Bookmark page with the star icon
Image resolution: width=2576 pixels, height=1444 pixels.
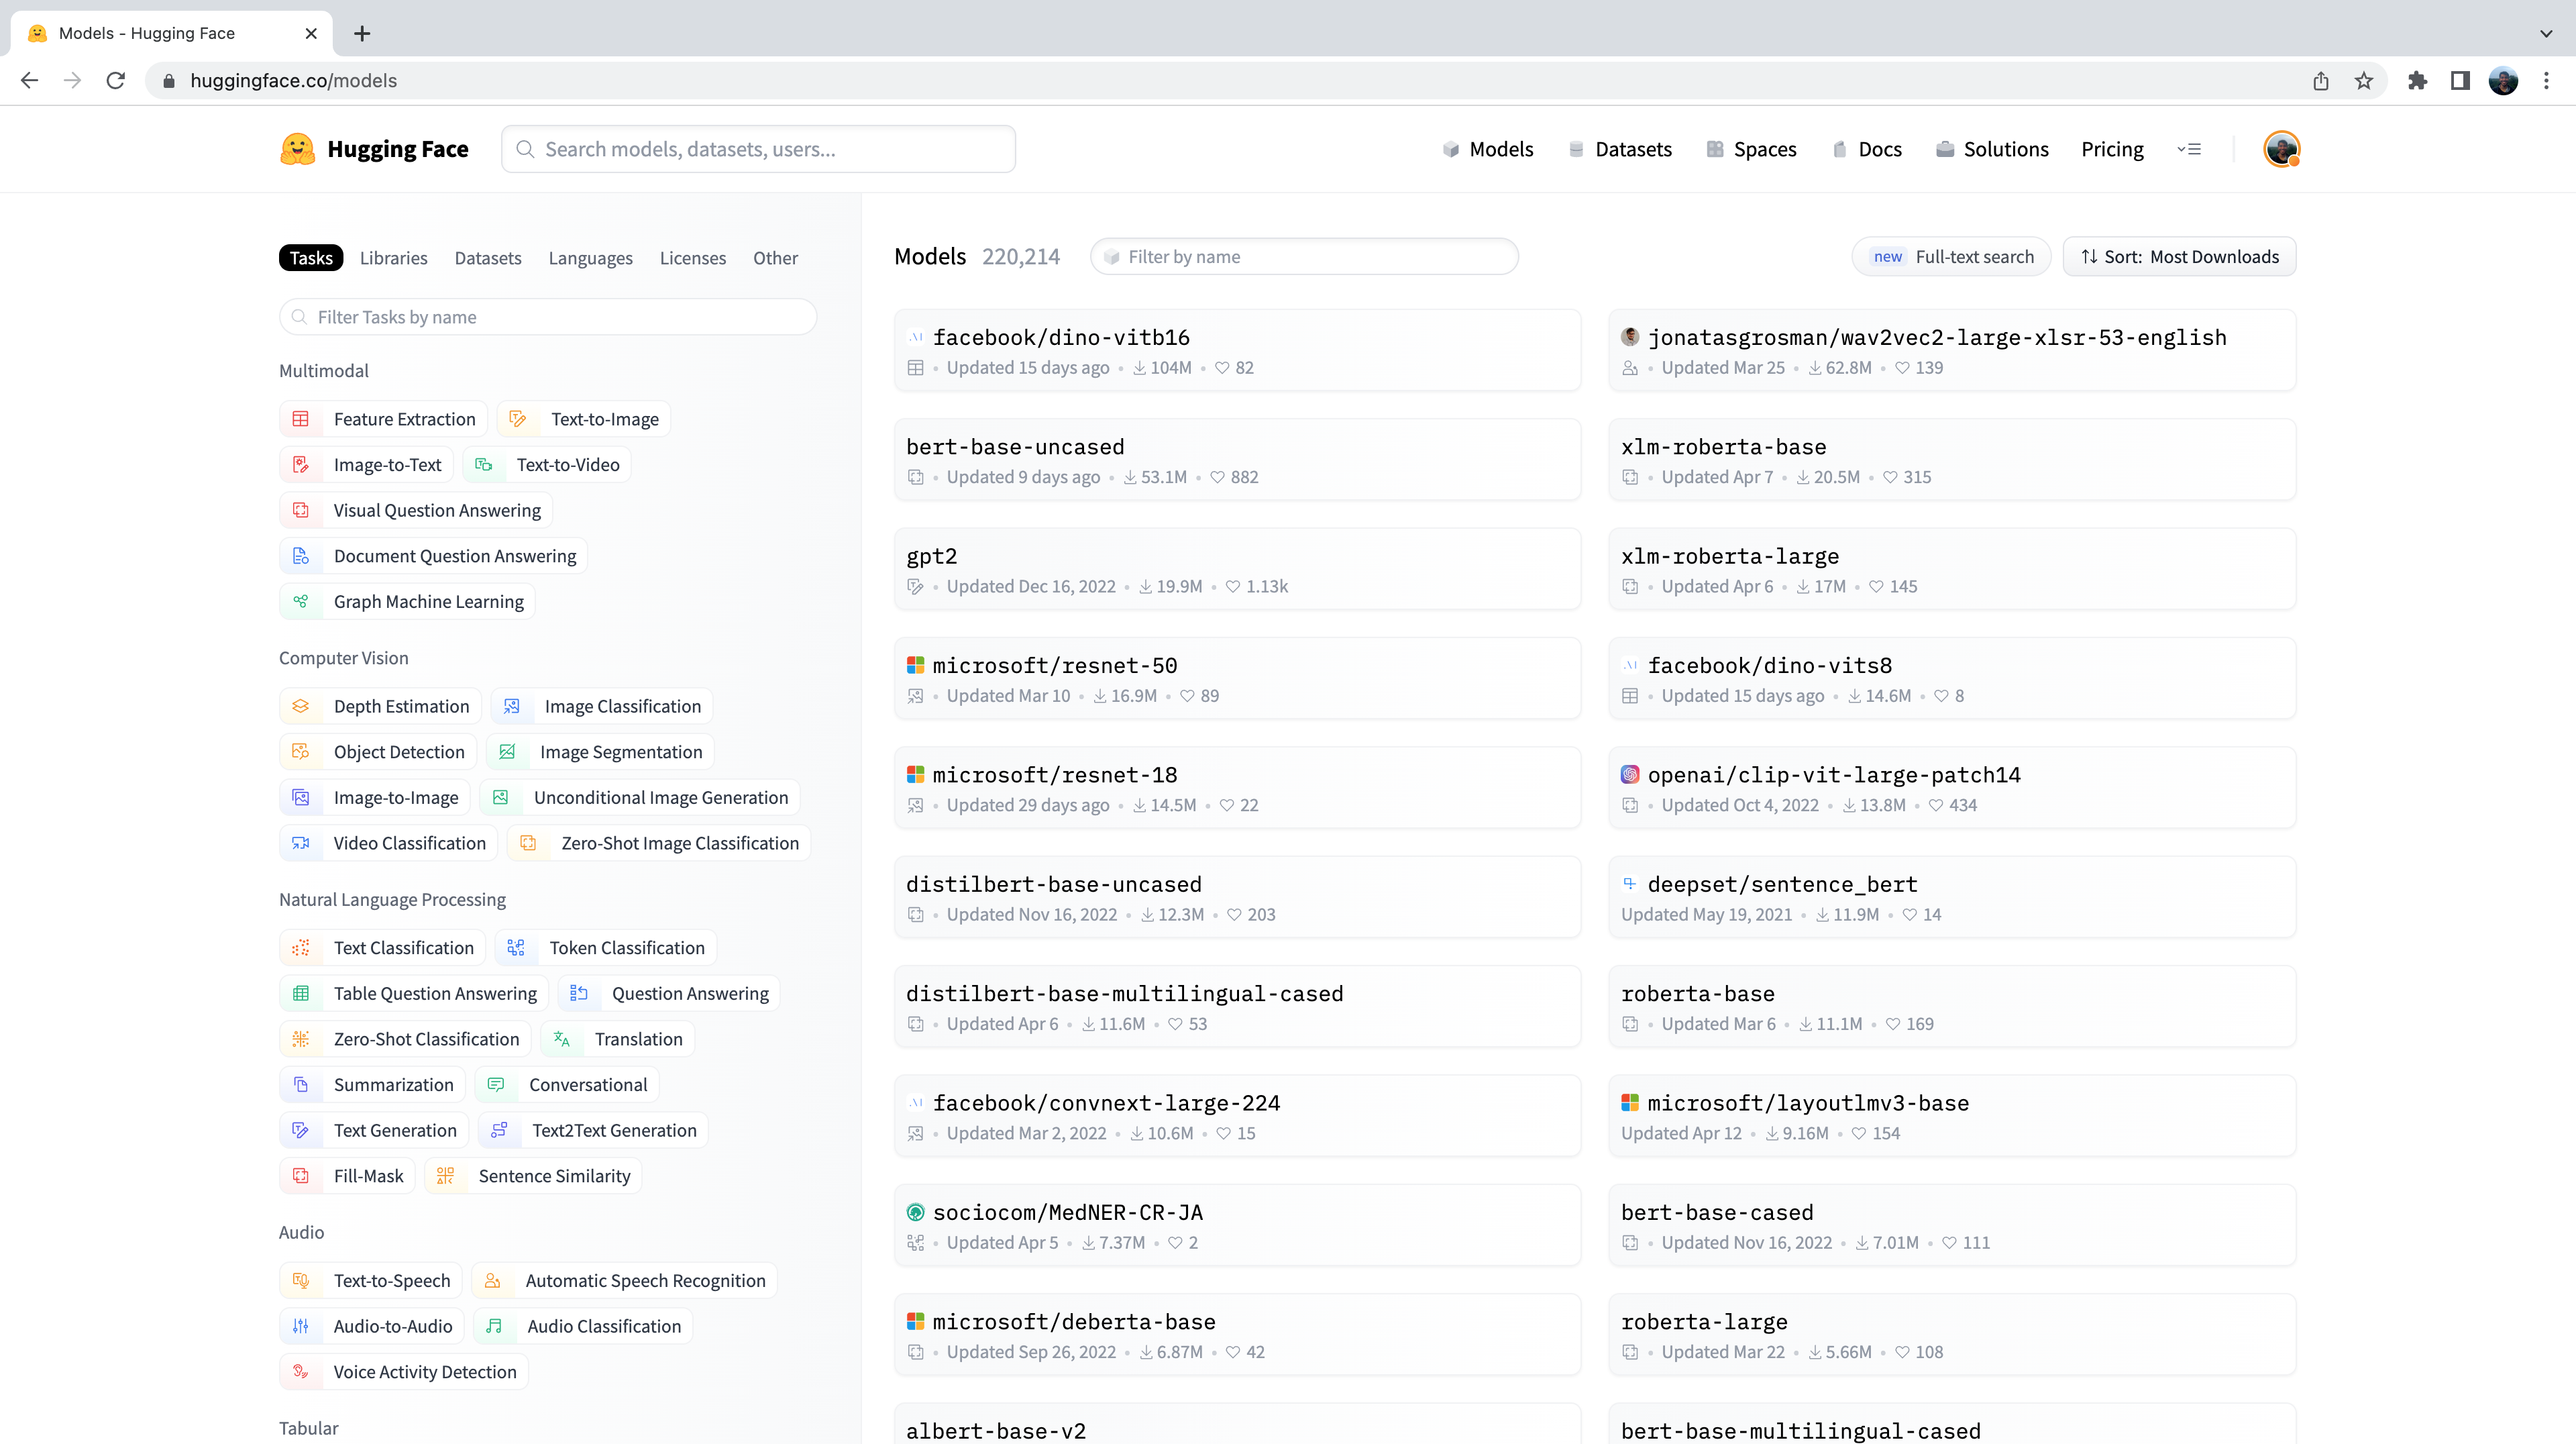tap(2364, 81)
